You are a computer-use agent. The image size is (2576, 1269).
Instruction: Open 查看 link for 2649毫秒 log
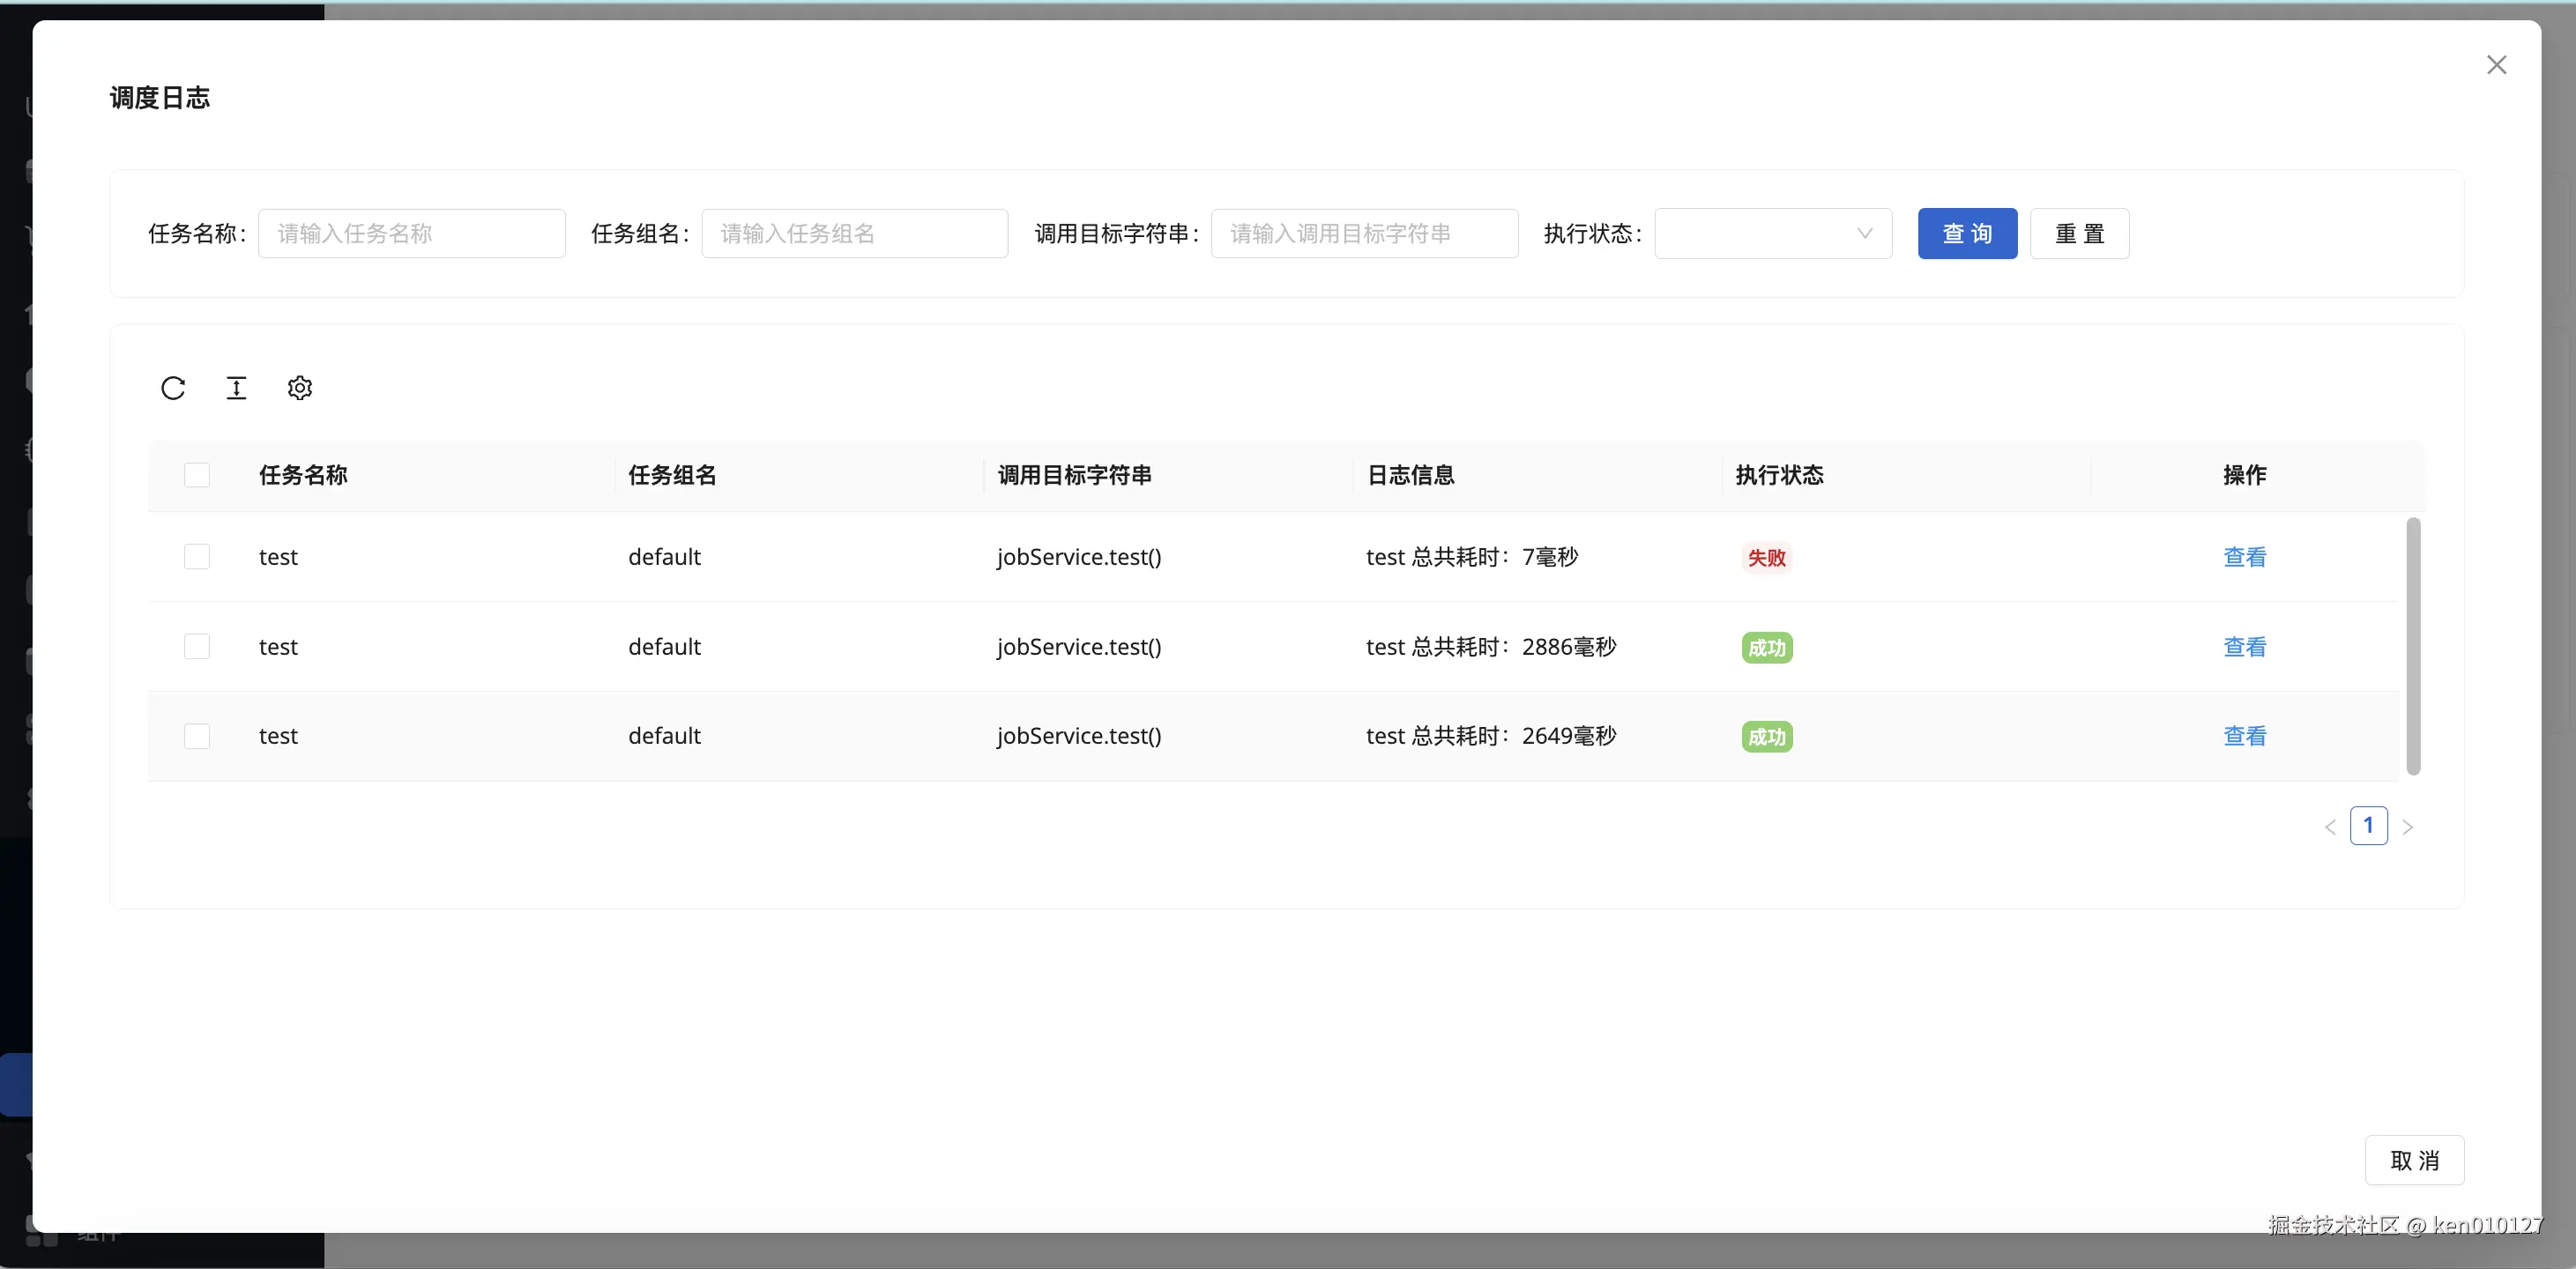(2244, 737)
